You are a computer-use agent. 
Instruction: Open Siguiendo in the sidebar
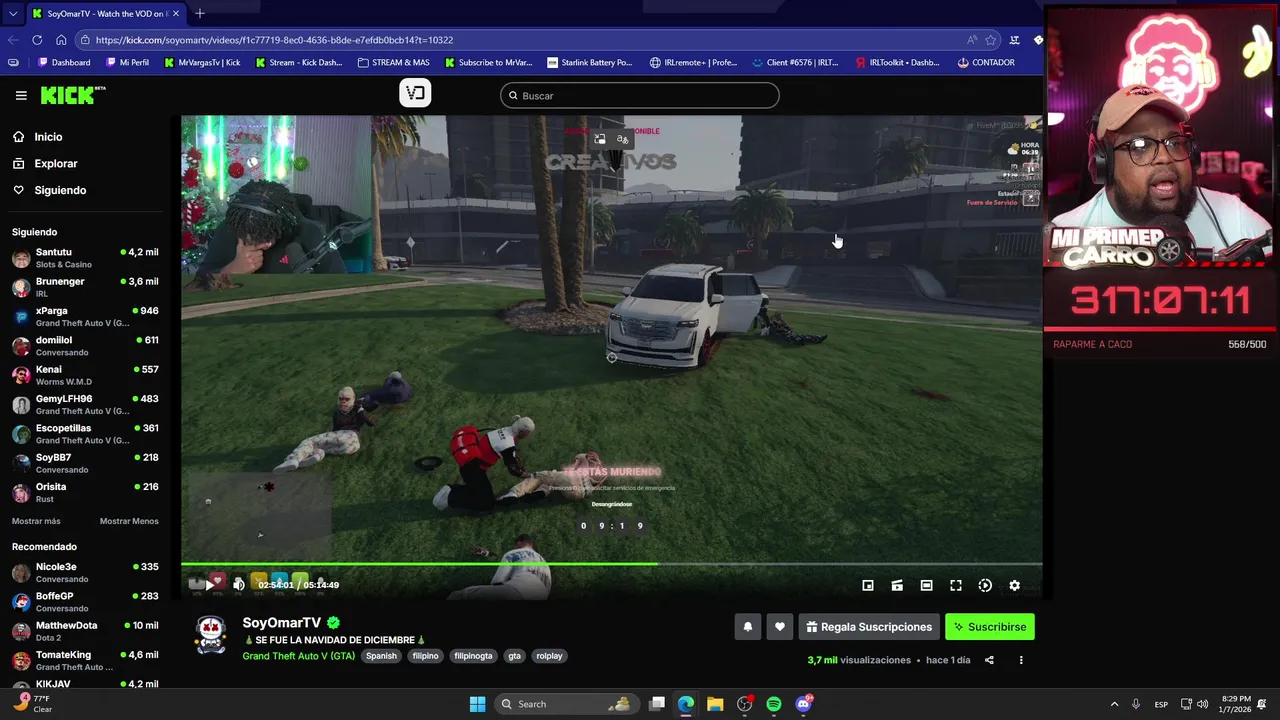tap(60, 190)
